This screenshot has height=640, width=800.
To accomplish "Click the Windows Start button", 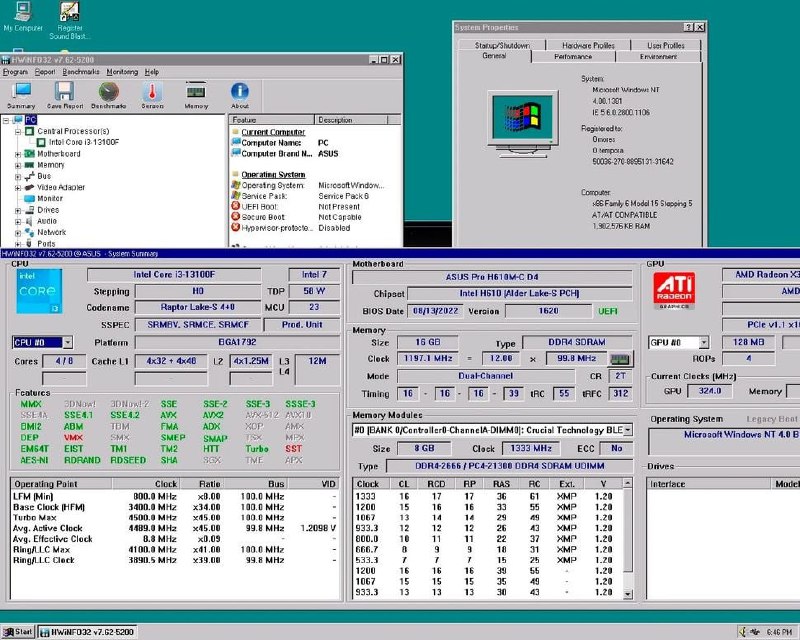I will [18, 631].
